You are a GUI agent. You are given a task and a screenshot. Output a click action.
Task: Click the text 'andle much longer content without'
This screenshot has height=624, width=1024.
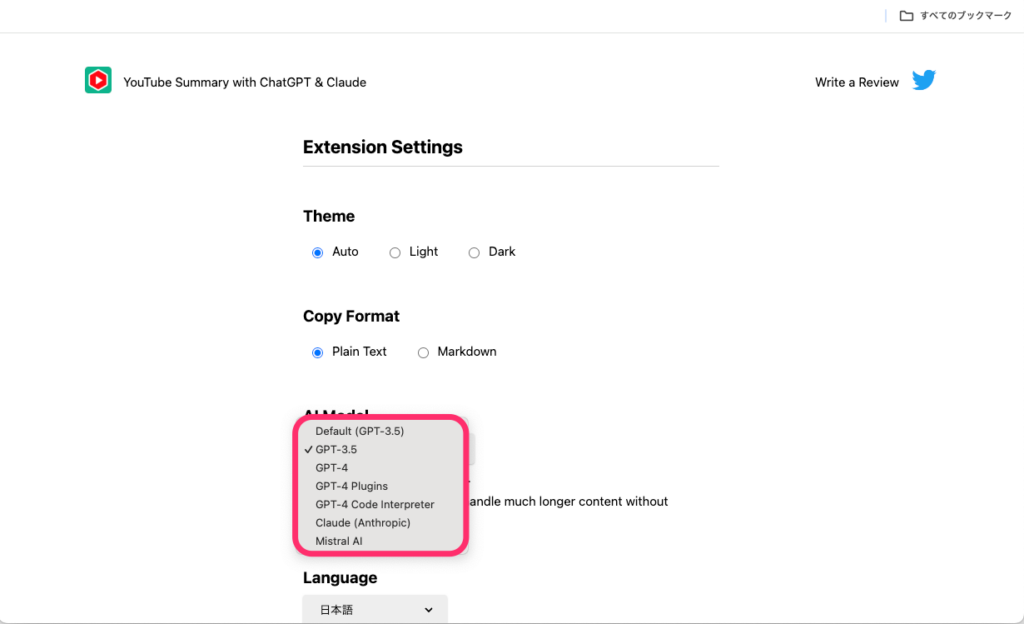(569, 501)
